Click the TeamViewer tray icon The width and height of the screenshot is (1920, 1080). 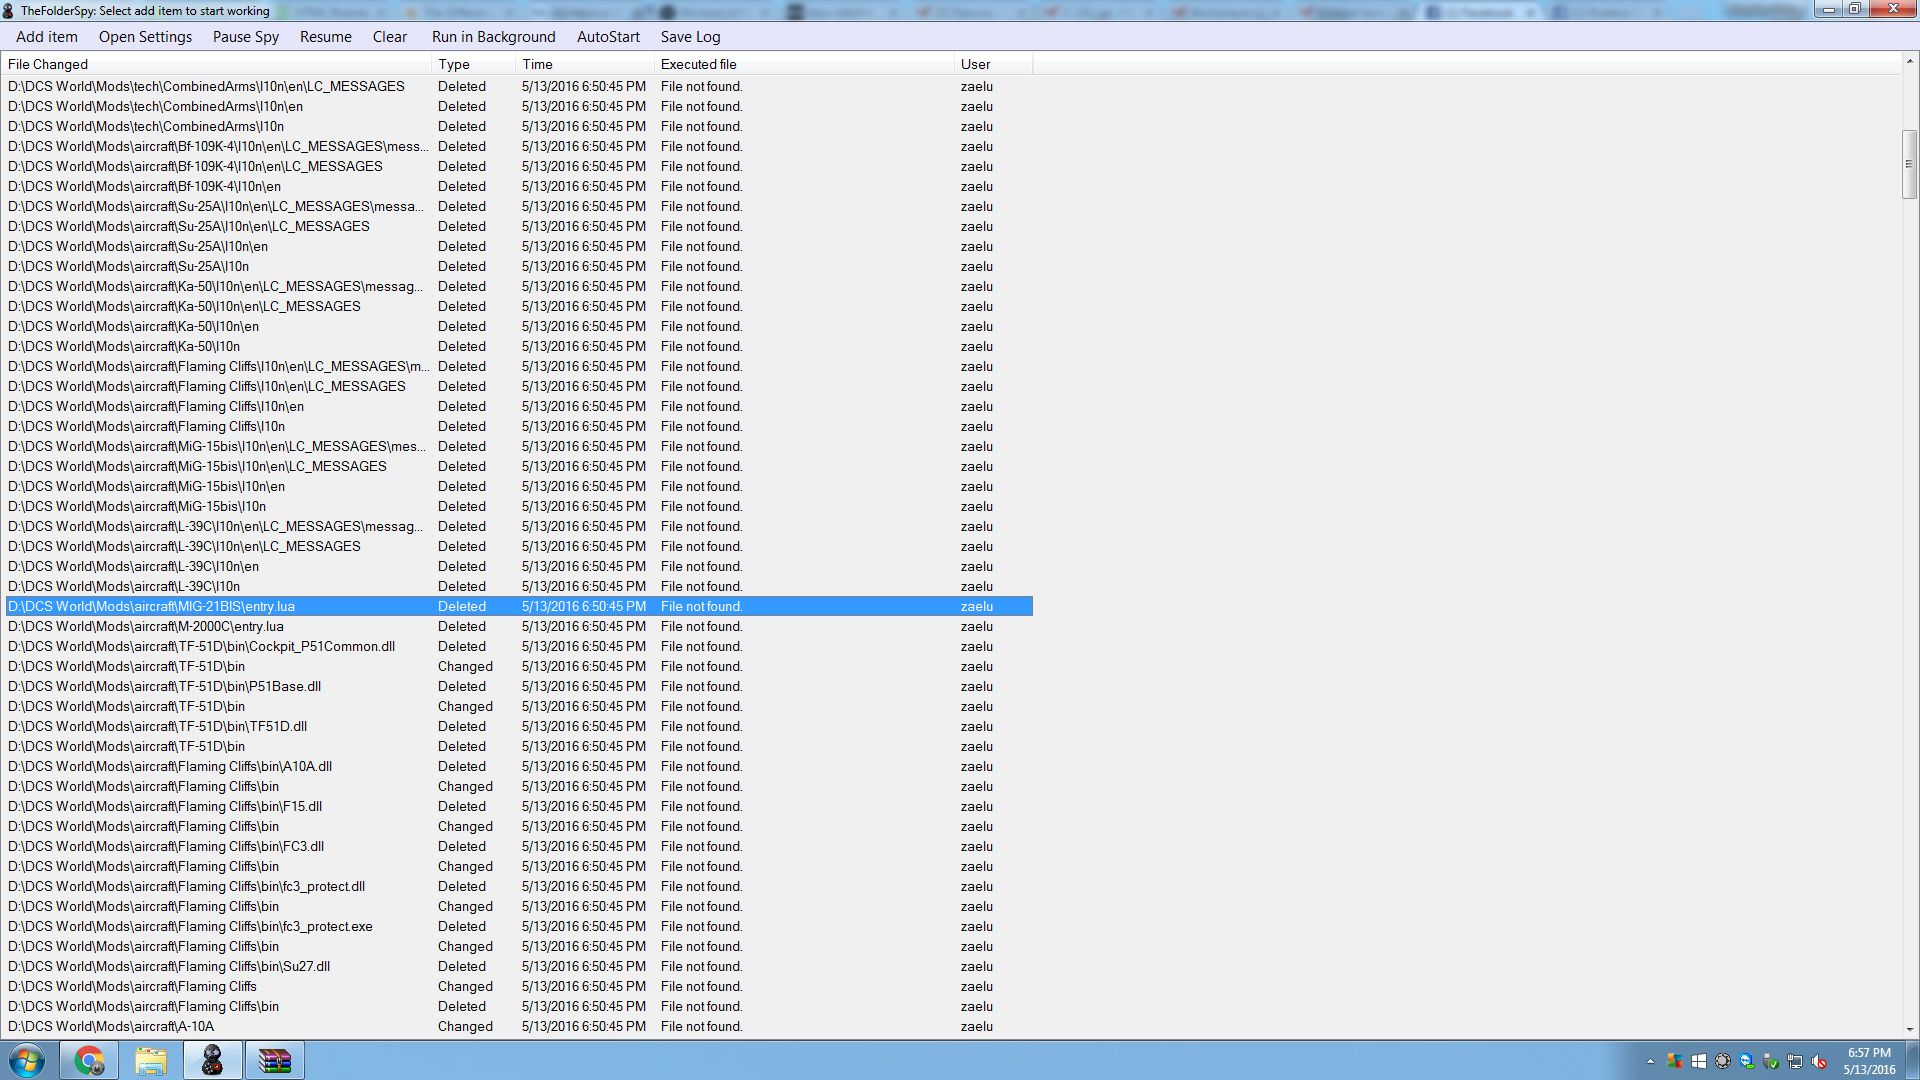pyautogui.click(x=1747, y=1061)
